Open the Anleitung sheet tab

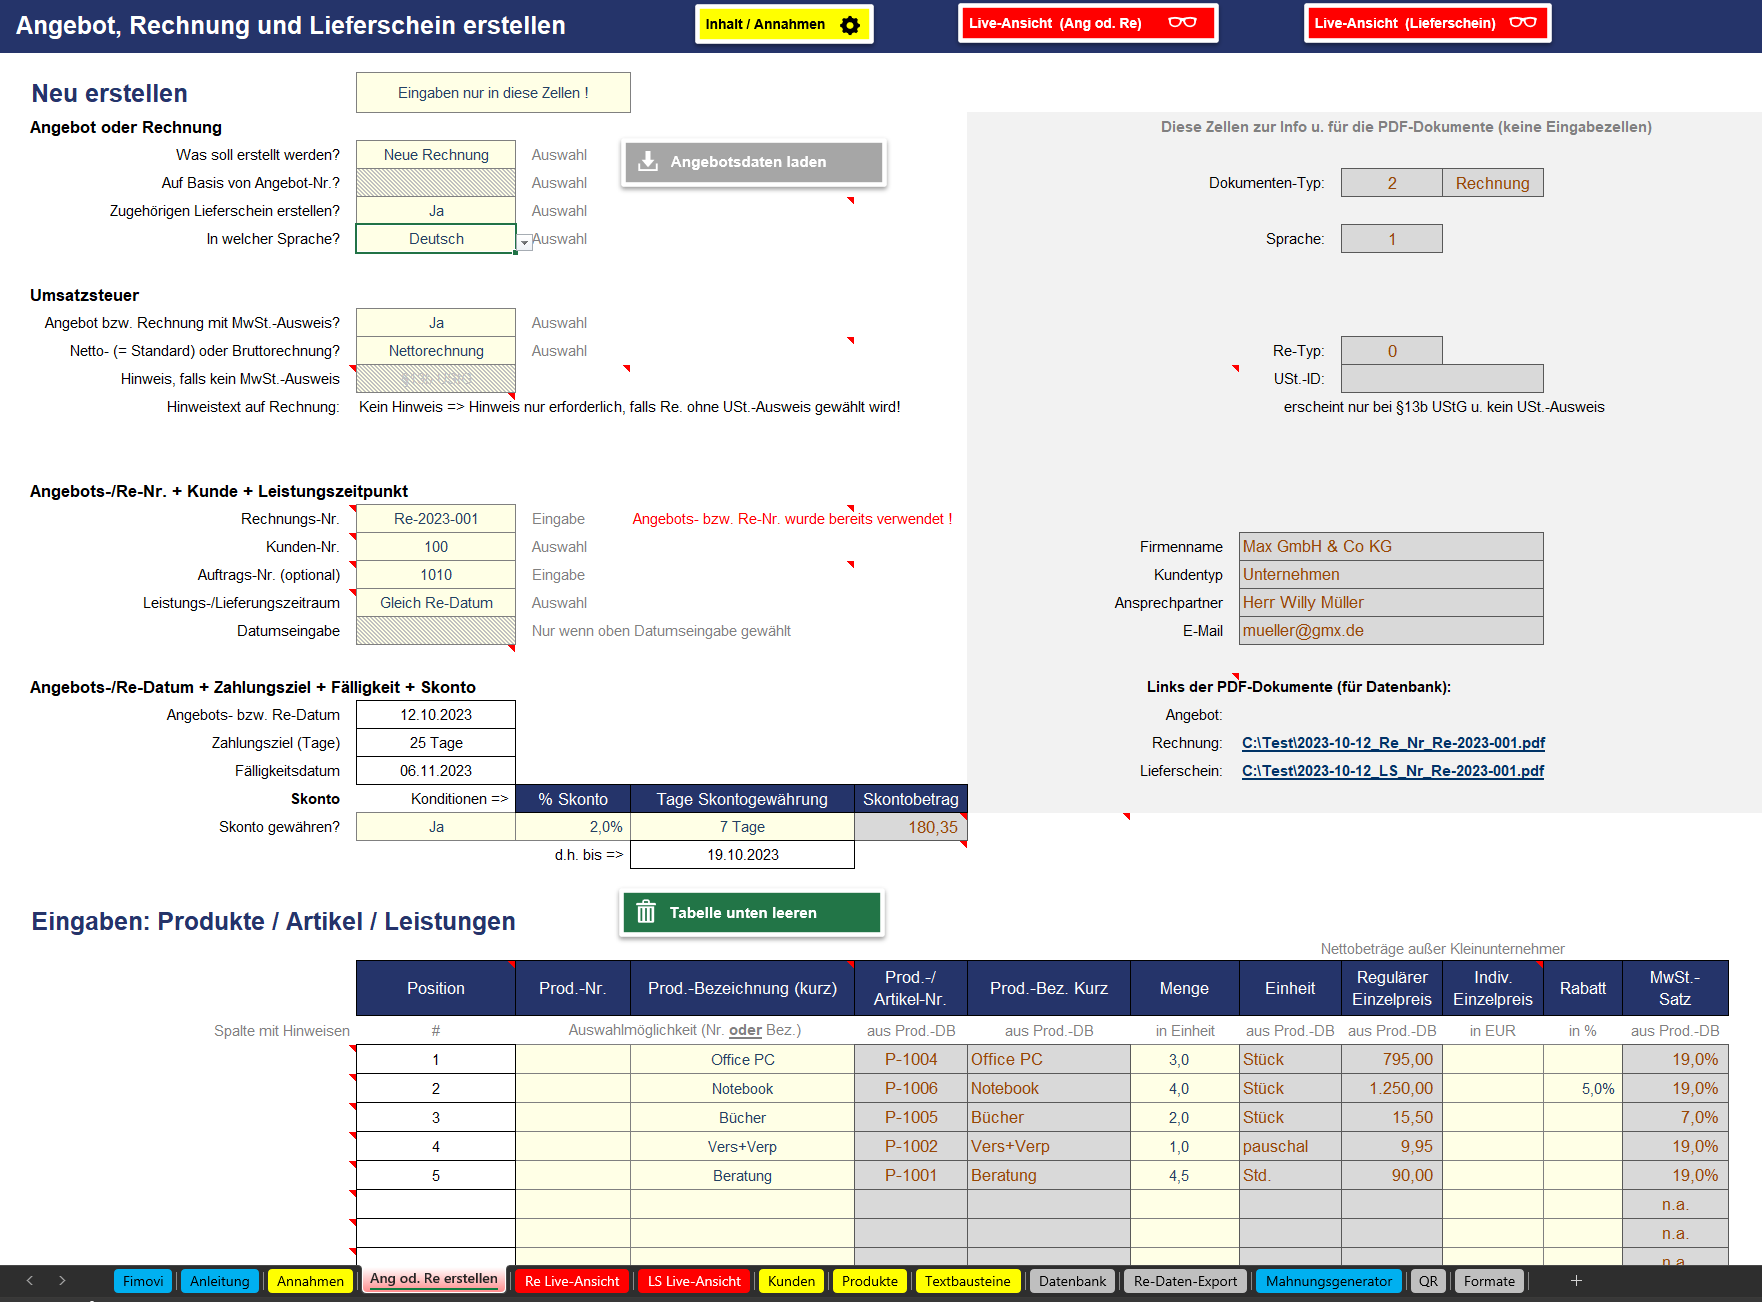pos(220,1281)
